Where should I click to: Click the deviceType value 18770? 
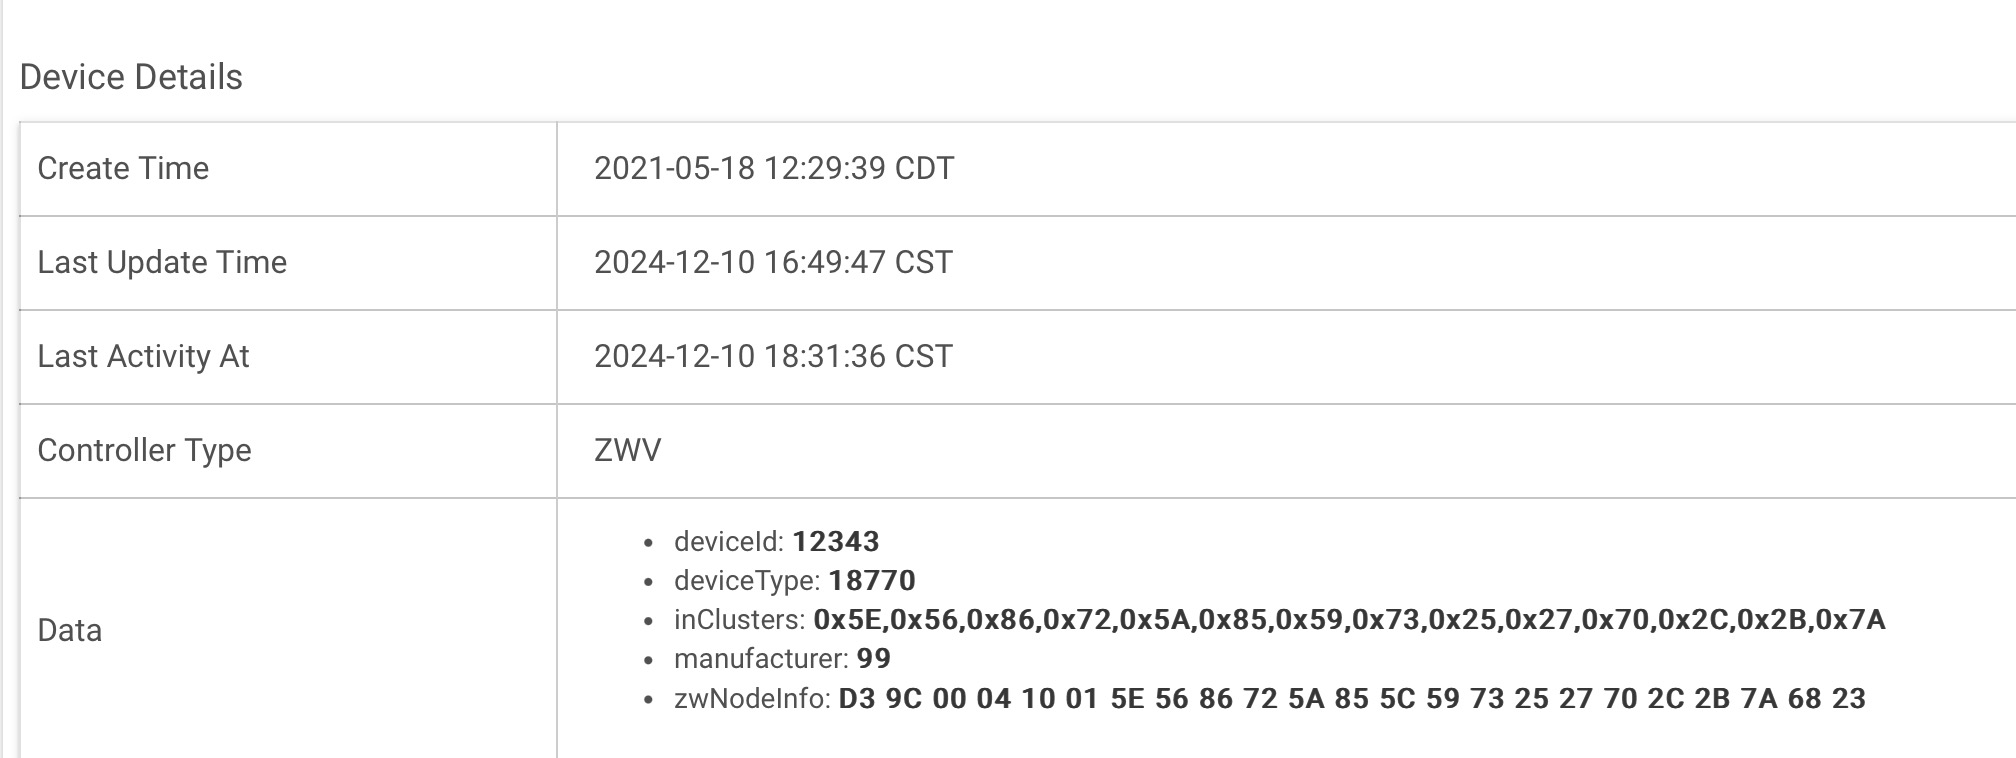point(872,580)
